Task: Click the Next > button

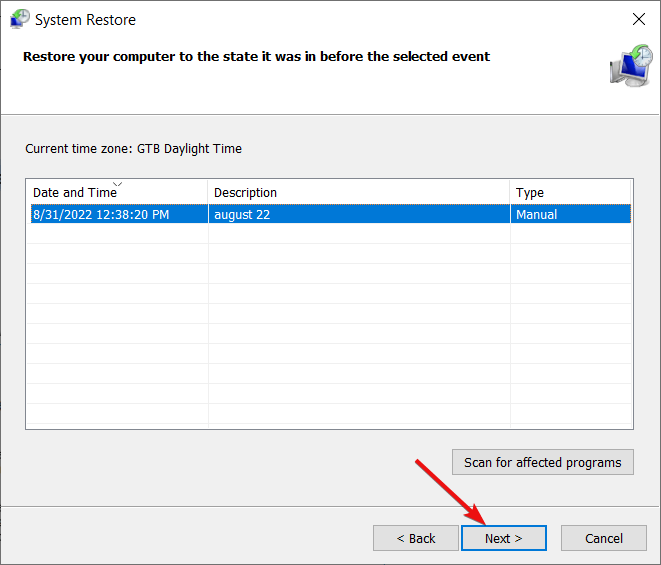Action: coord(504,538)
